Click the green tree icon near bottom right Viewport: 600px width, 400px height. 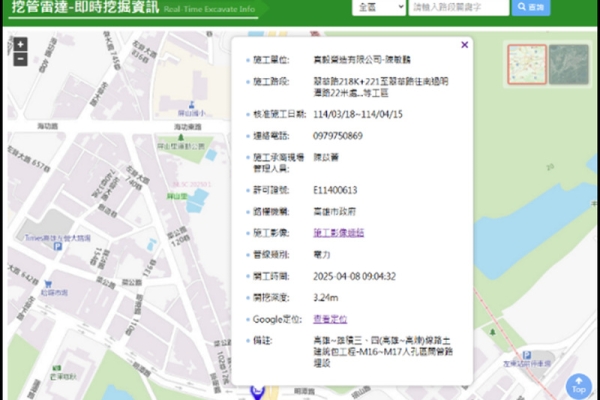coord(493,332)
